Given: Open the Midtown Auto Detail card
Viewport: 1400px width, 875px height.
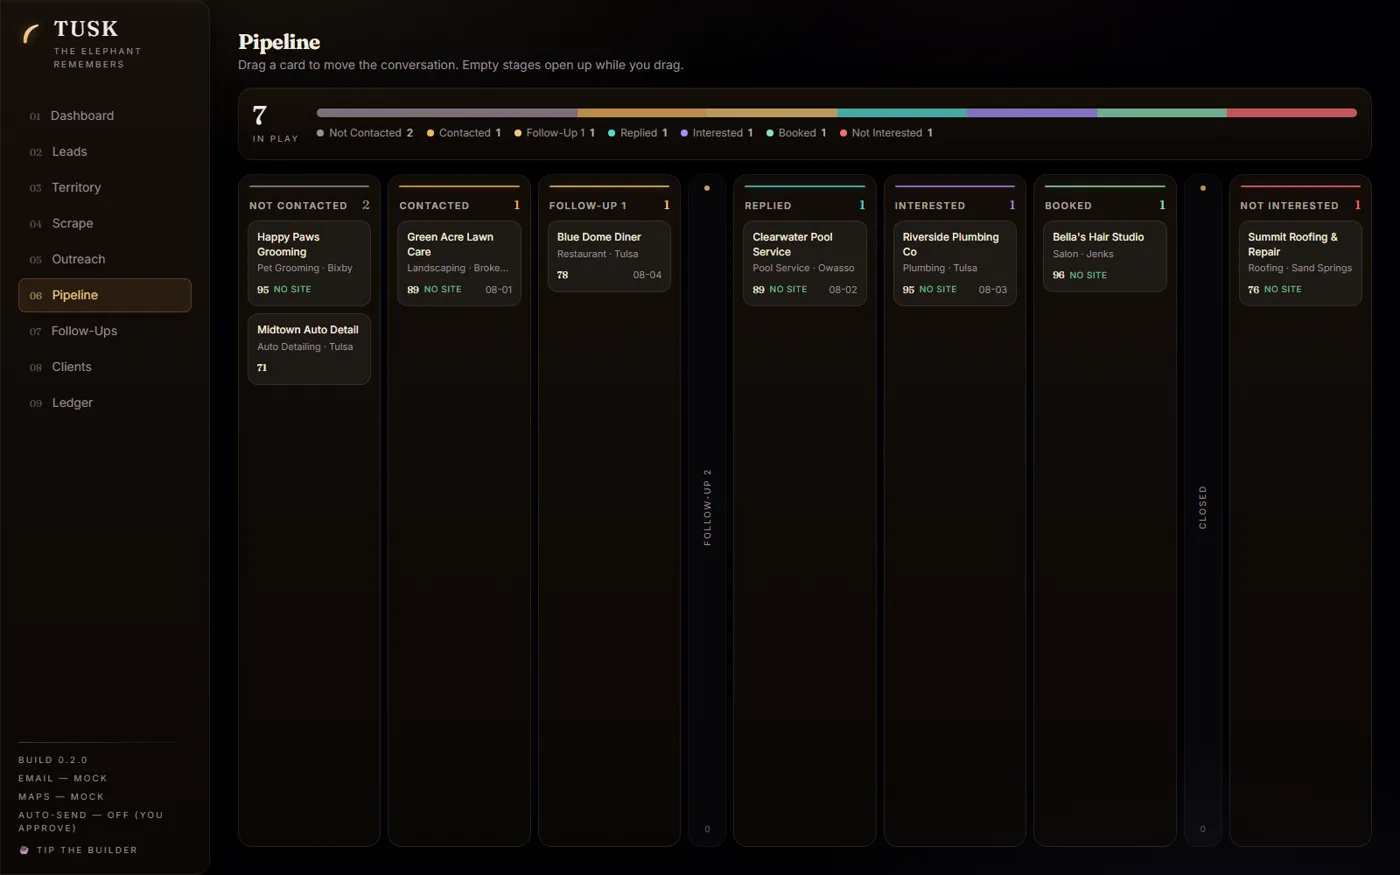Looking at the screenshot, I should (309, 349).
